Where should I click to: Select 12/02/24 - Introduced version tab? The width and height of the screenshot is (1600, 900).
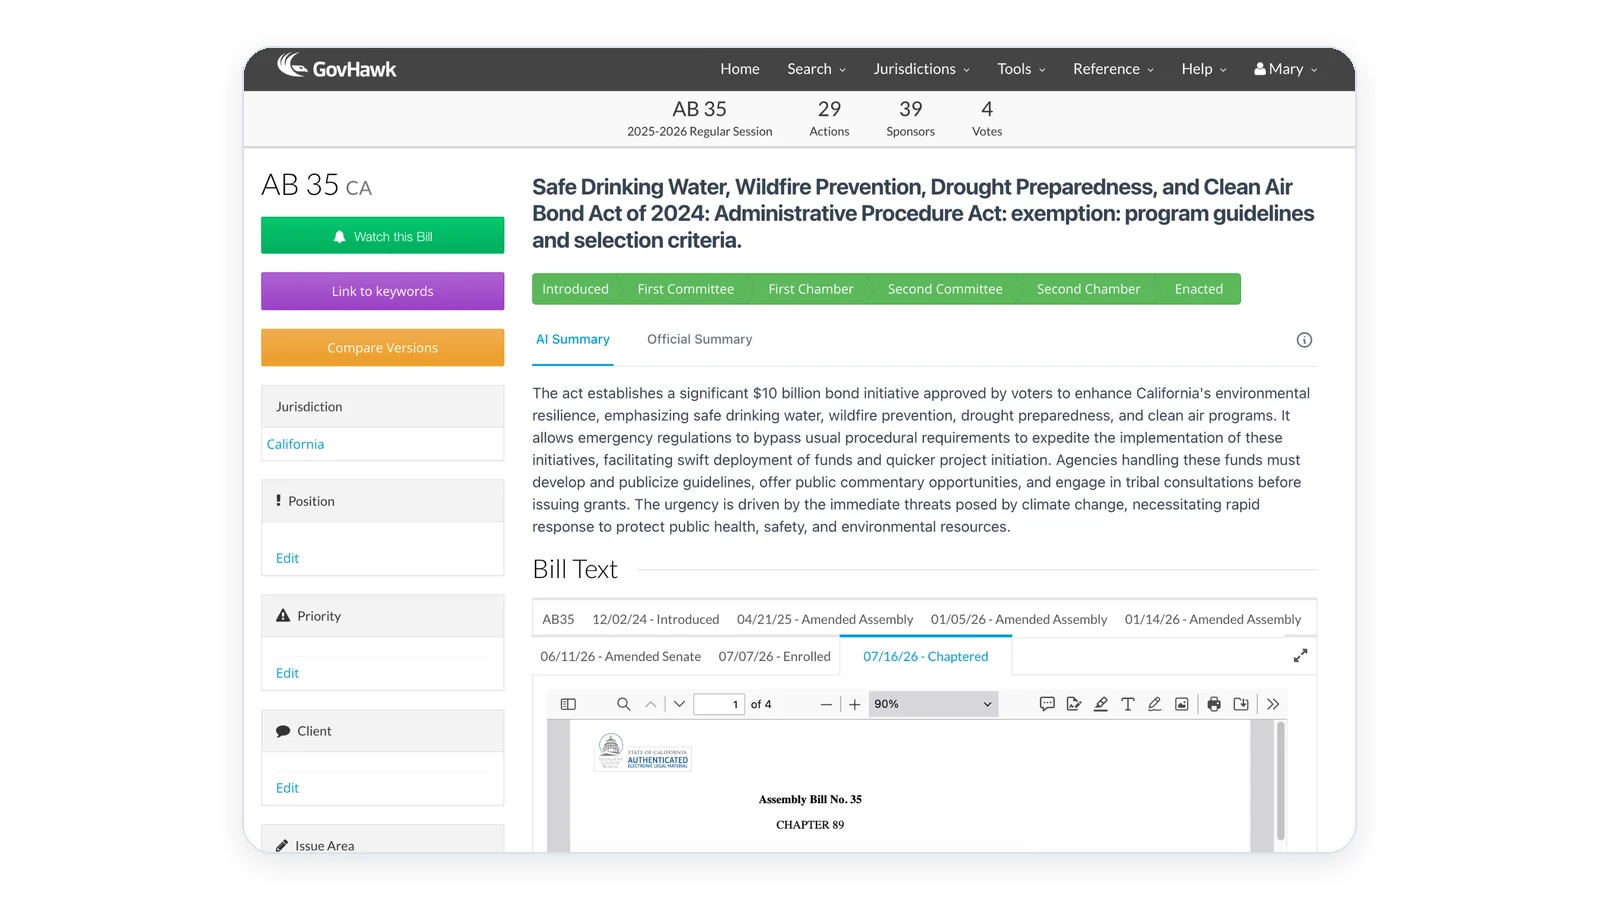(x=656, y=620)
